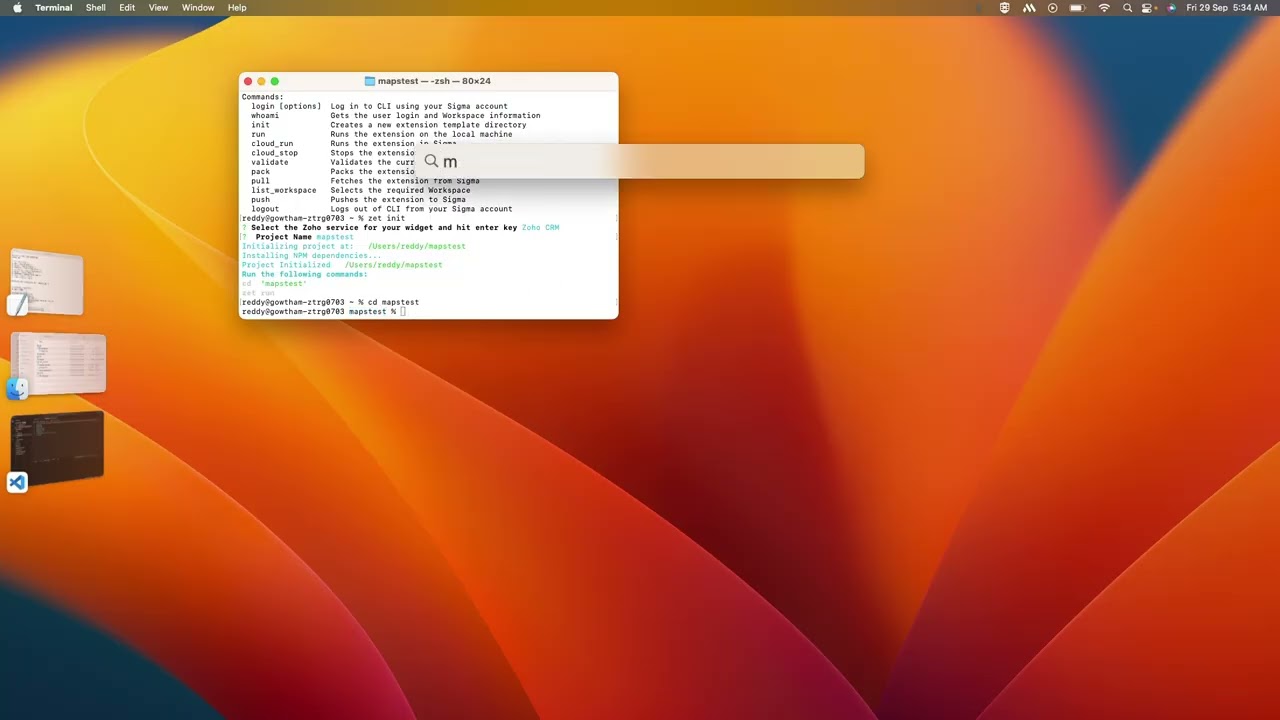This screenshot has width=1280, height=720.
Task: Open the Terminal application menu
Action: [53, 7]
